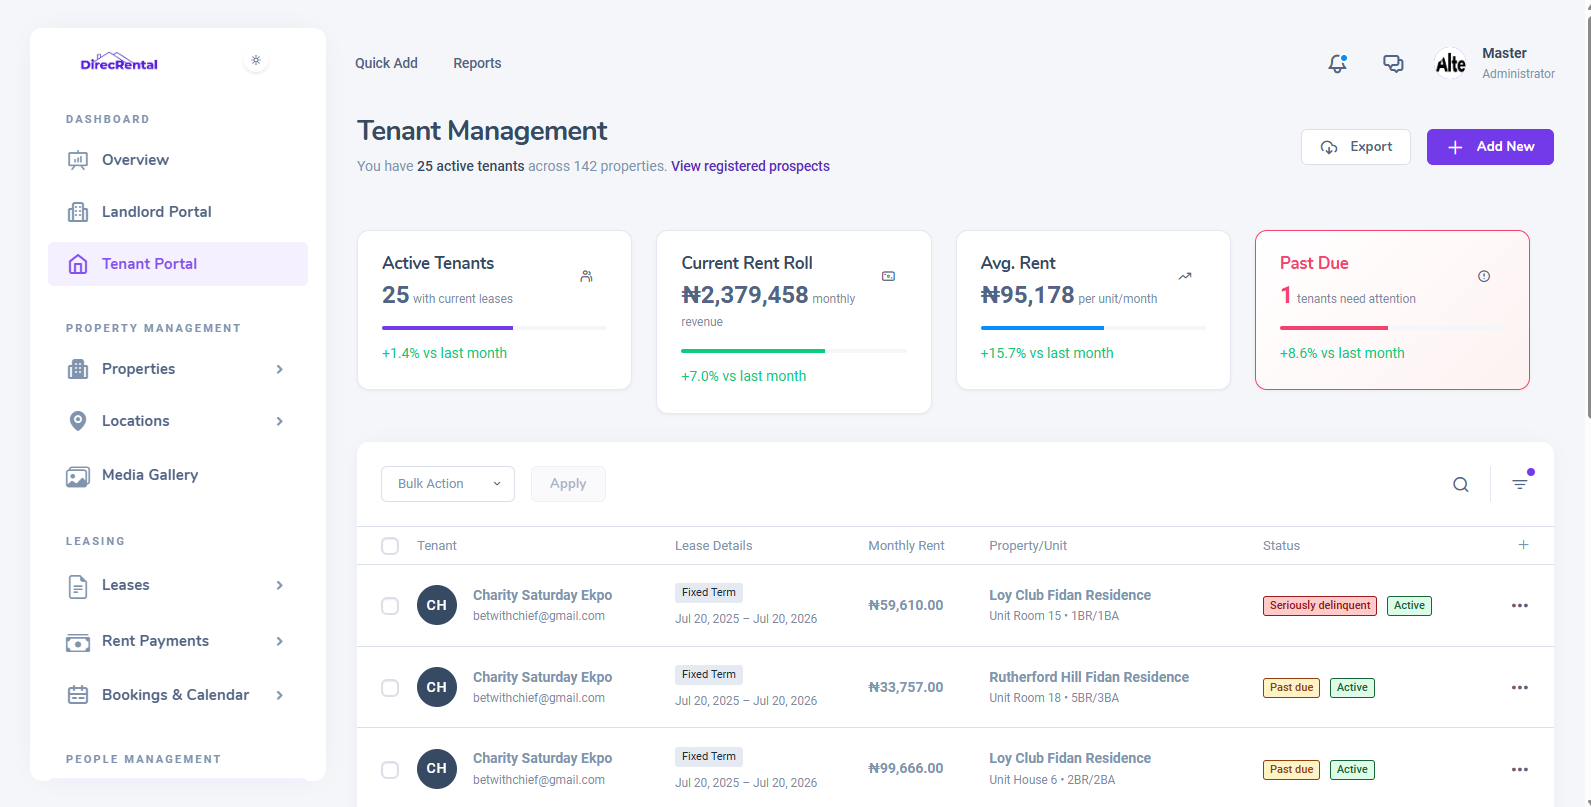Open the table filter icon
Viewport: 1591px width, 807px height.
[x=1520, y=484]
